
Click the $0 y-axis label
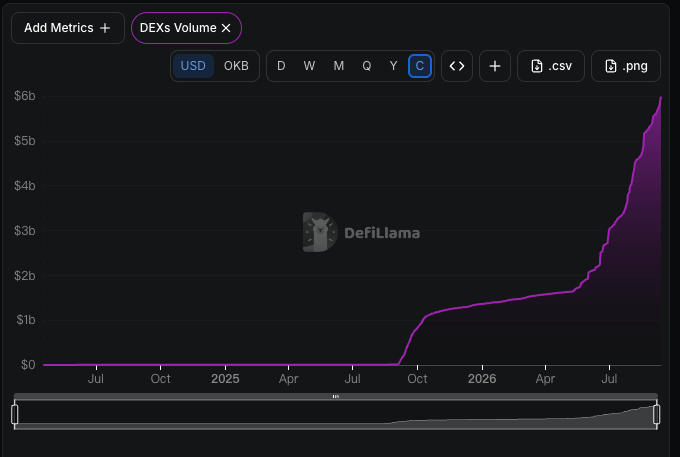[x=28, y=365]
